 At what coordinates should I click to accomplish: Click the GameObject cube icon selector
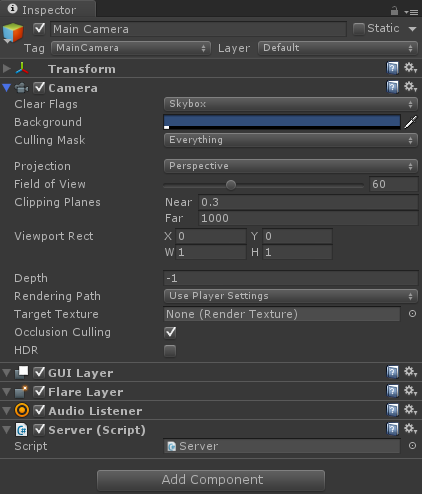(x=13, y=33)
